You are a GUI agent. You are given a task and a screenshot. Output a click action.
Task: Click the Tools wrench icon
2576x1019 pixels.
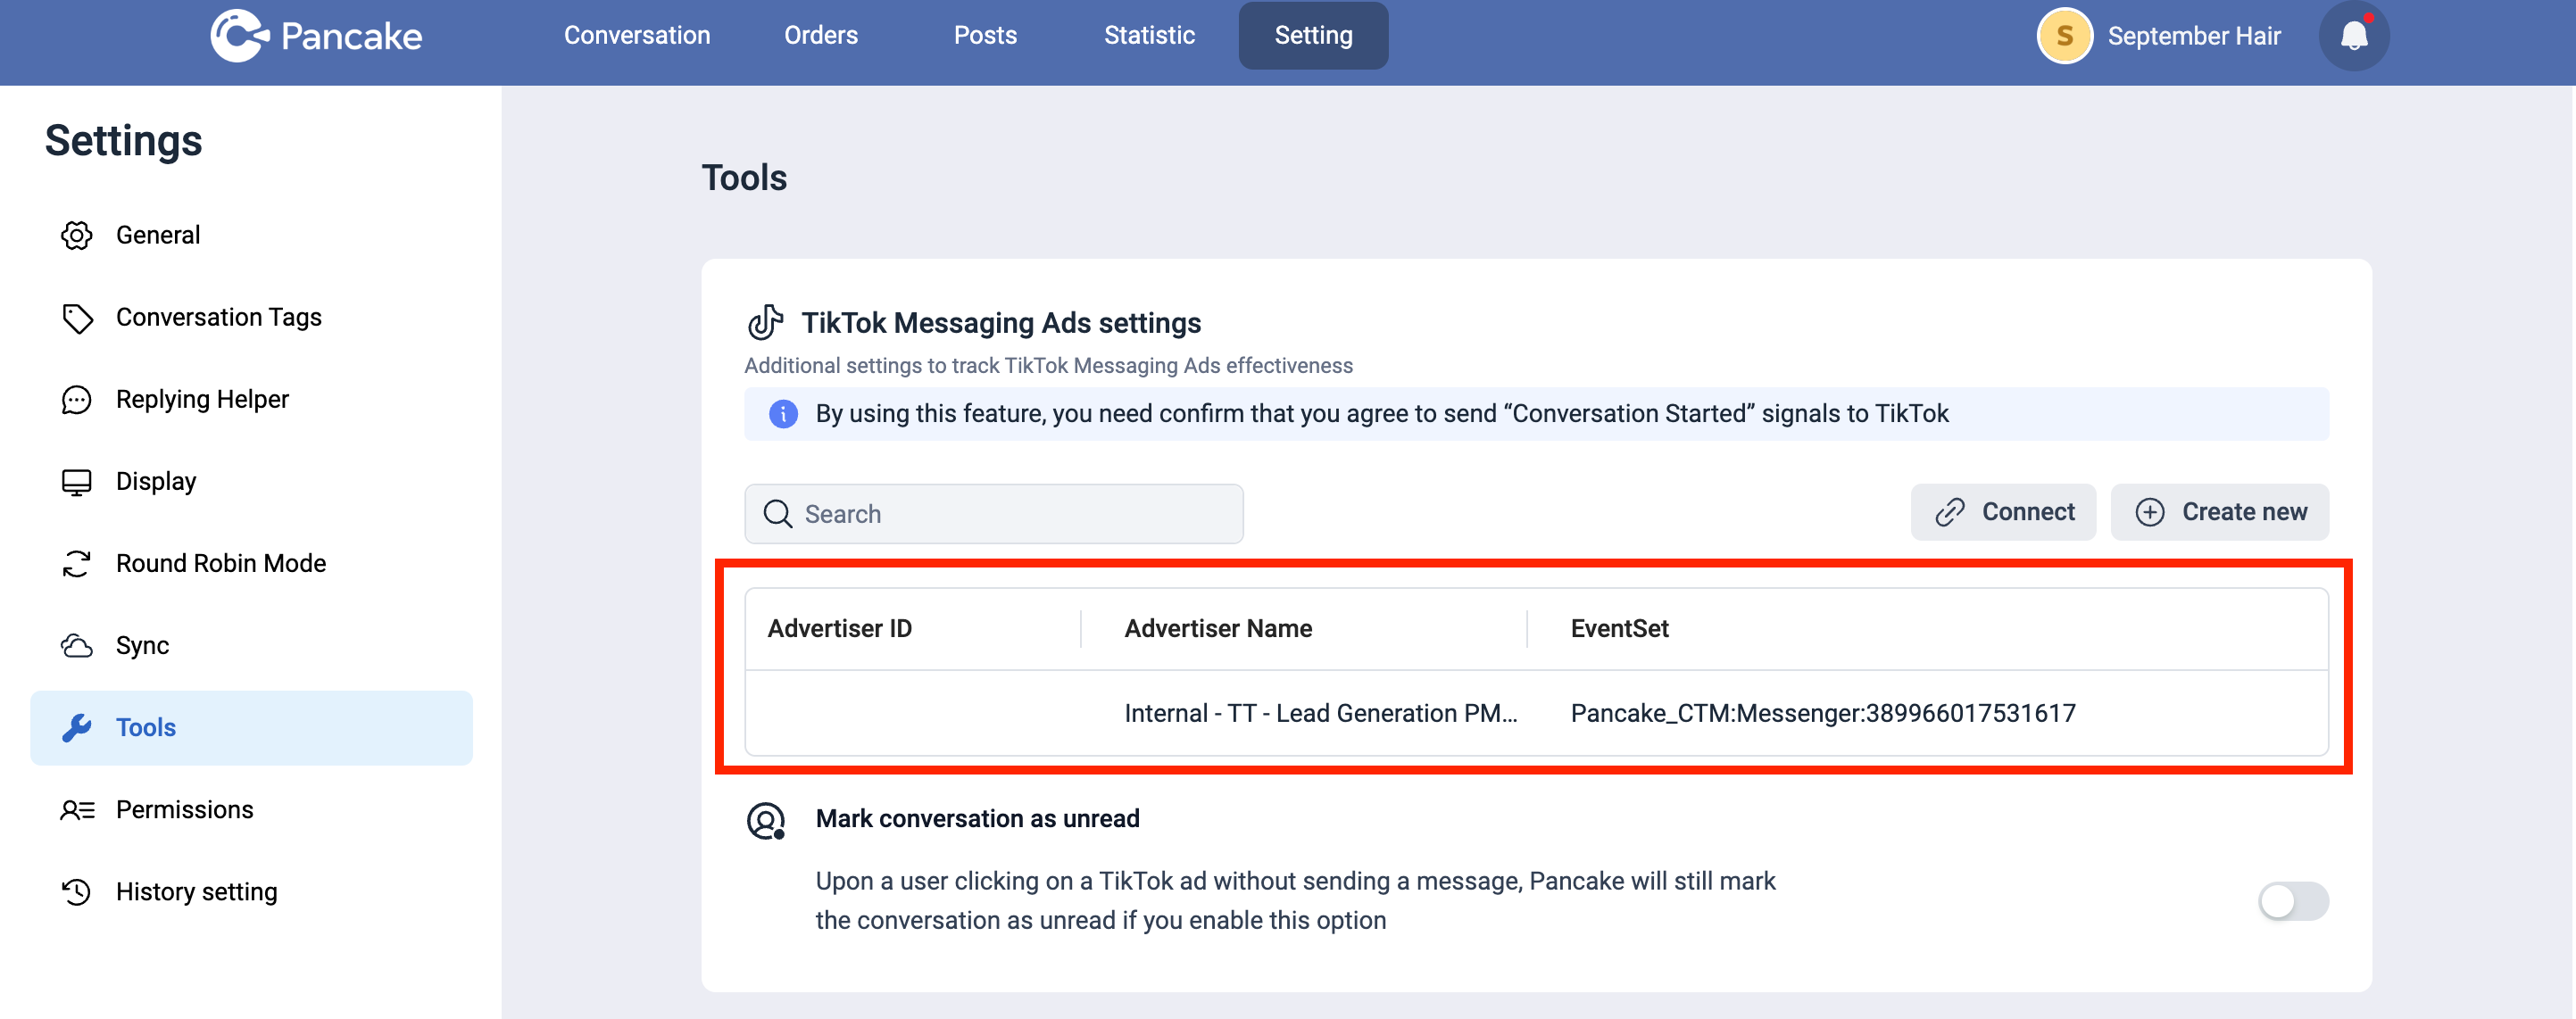(77, 727)
